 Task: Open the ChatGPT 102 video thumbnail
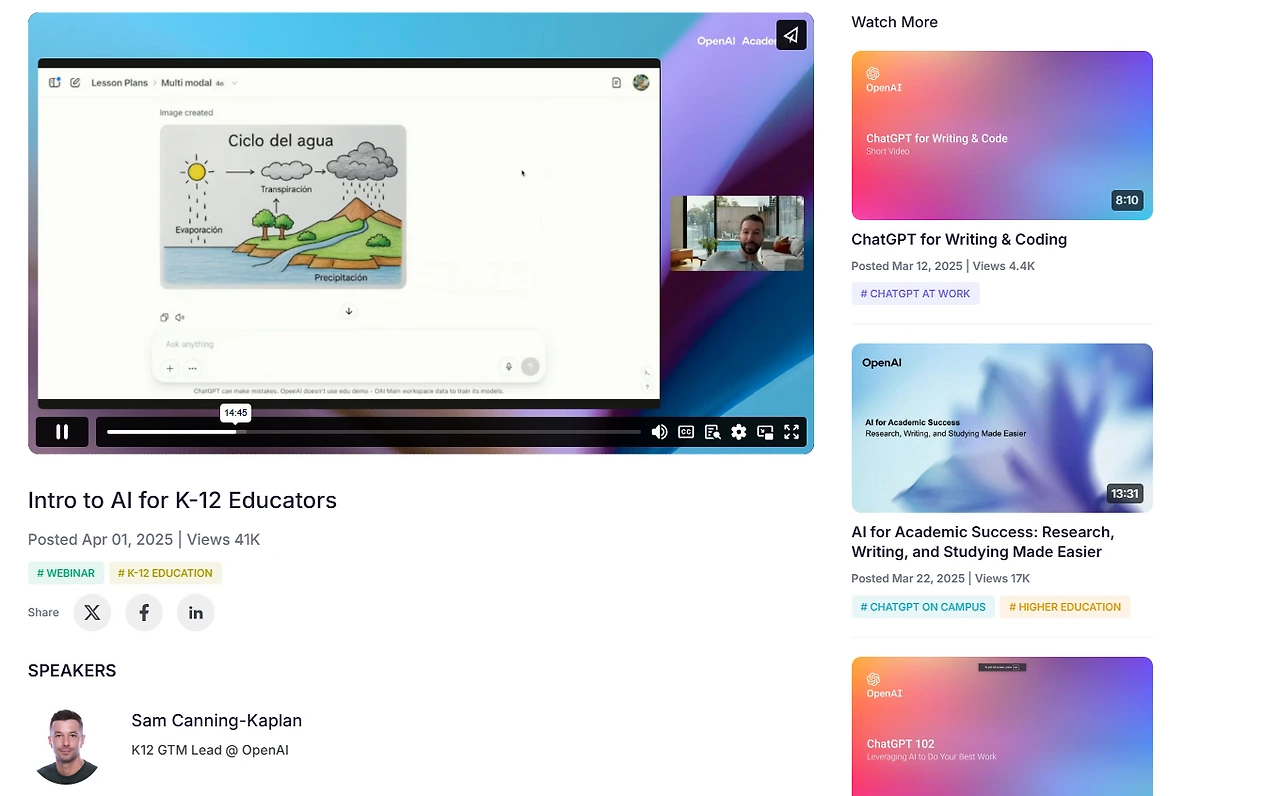(x=1002, y=726)
